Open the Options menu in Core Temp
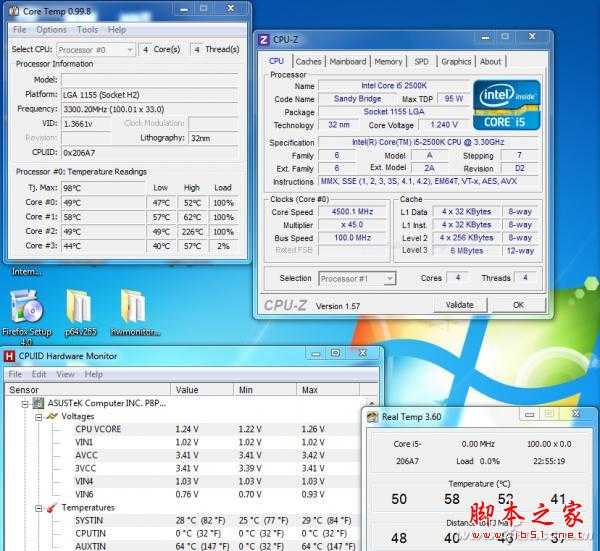Viewport: 600px width, 551px height. point(51,30)
